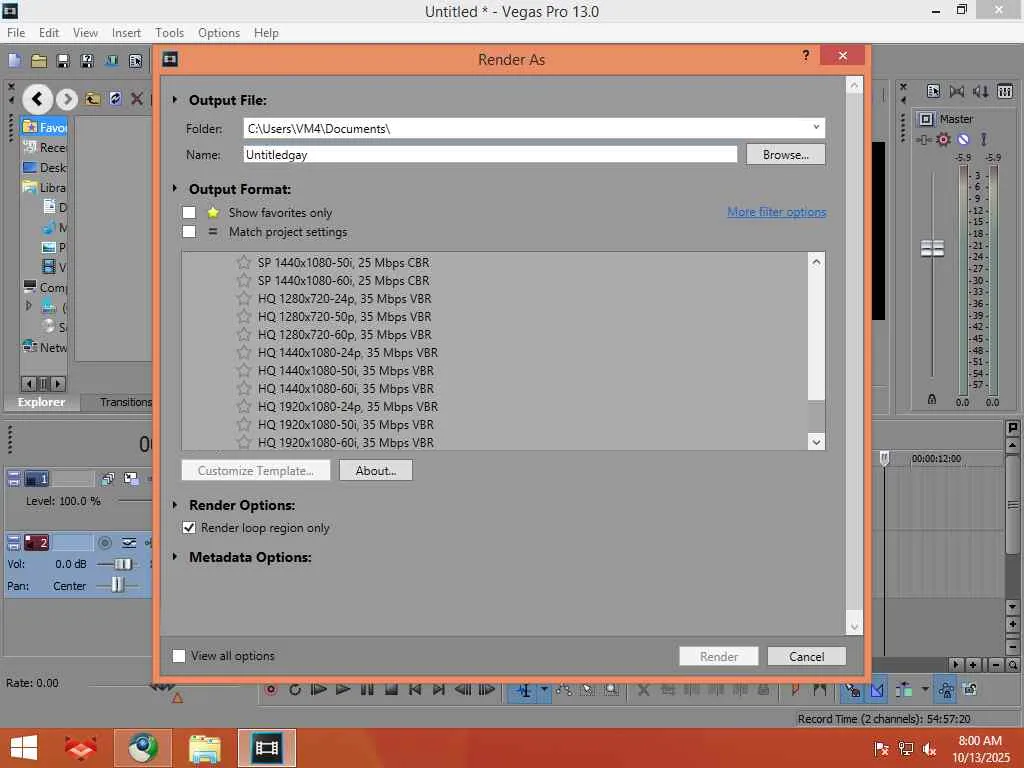Click the Pause transport button
Viewport: 1024px width, 768px height.
tap(367, 690)
